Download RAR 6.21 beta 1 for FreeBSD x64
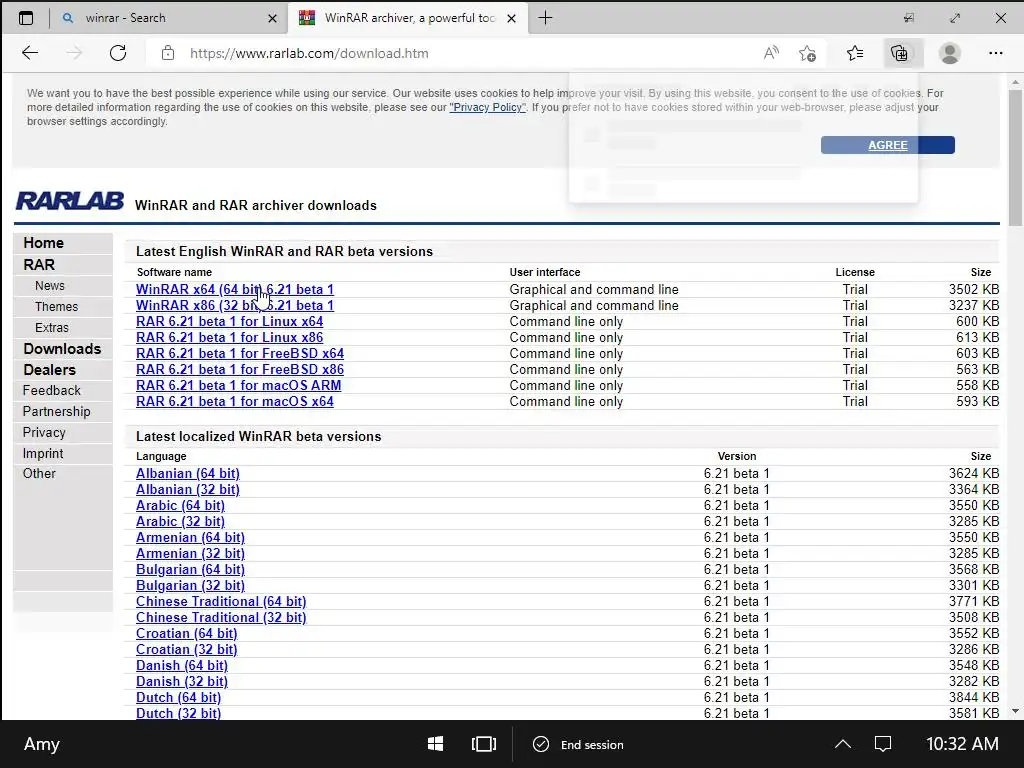The width and height of the screenshot is (1024, 768). click(240, 353)
